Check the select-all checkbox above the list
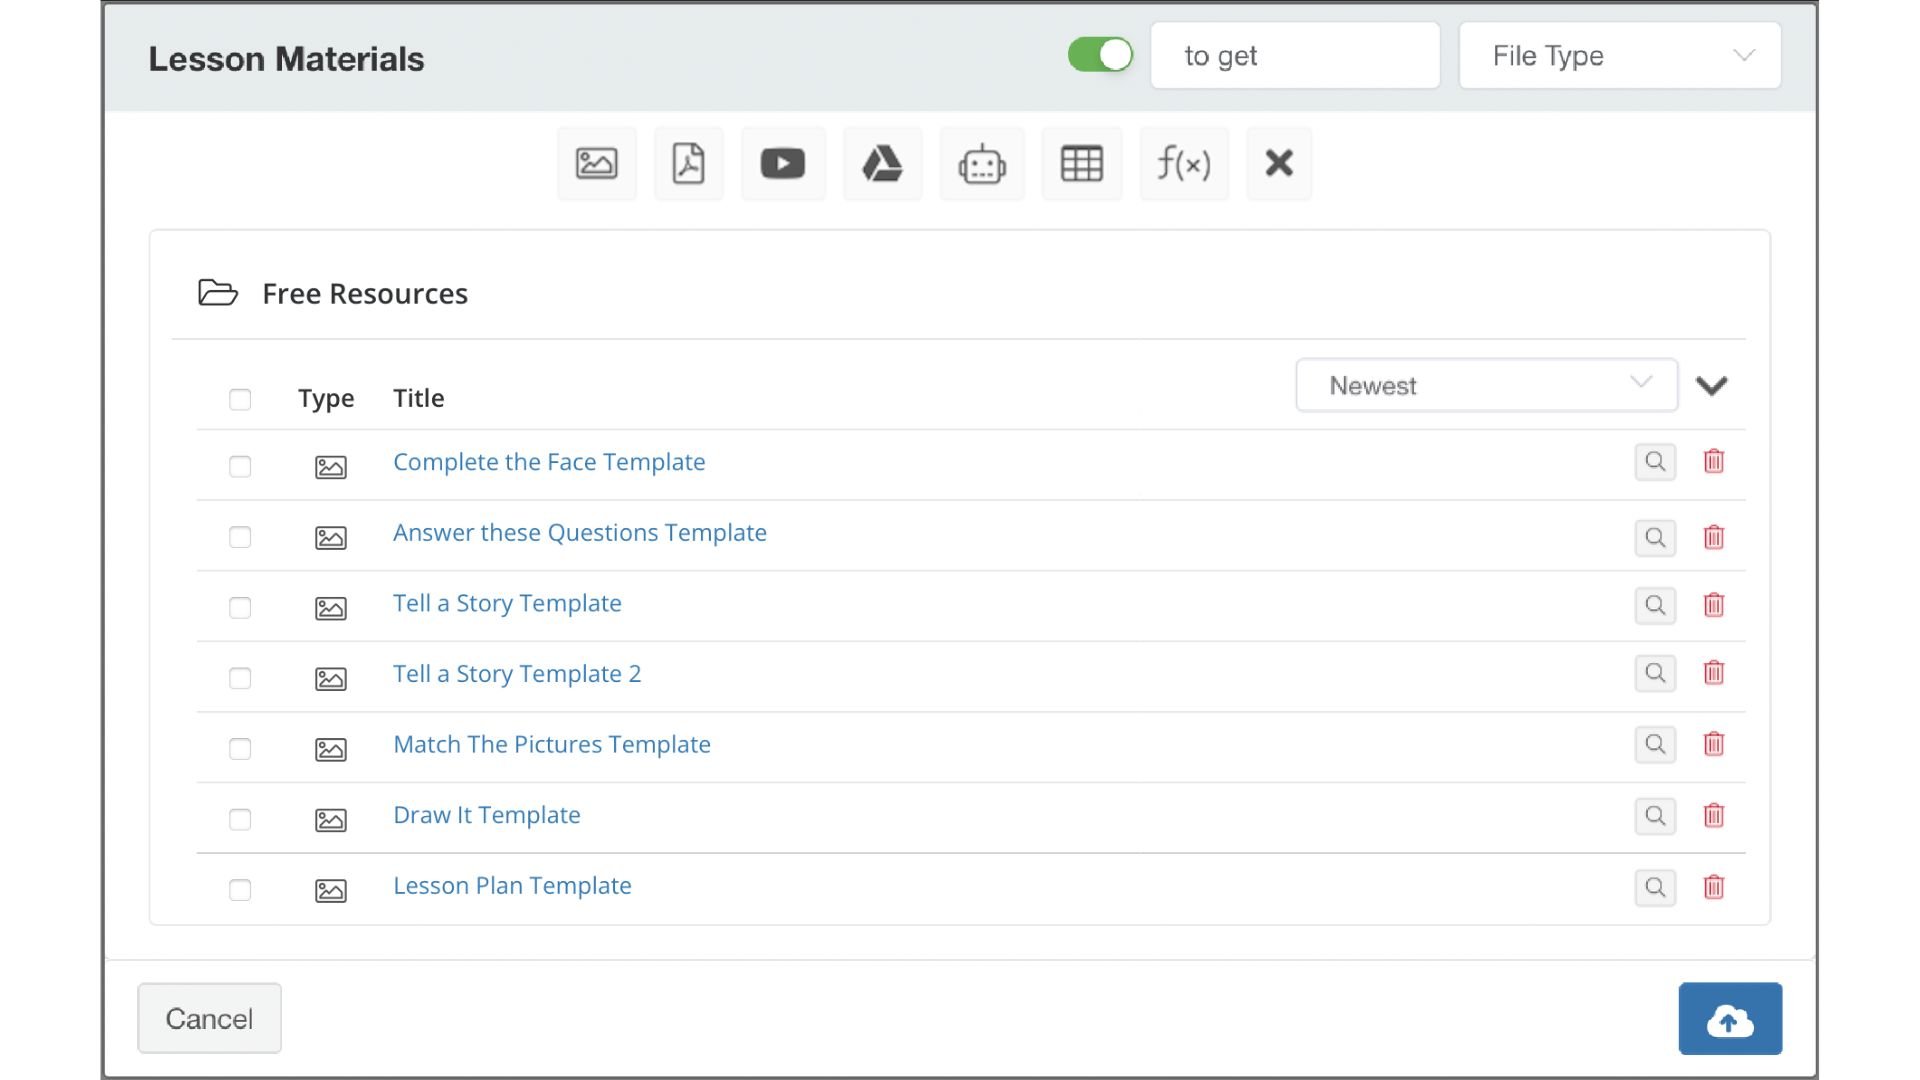 pyautogui.click(x=240, y=399)
